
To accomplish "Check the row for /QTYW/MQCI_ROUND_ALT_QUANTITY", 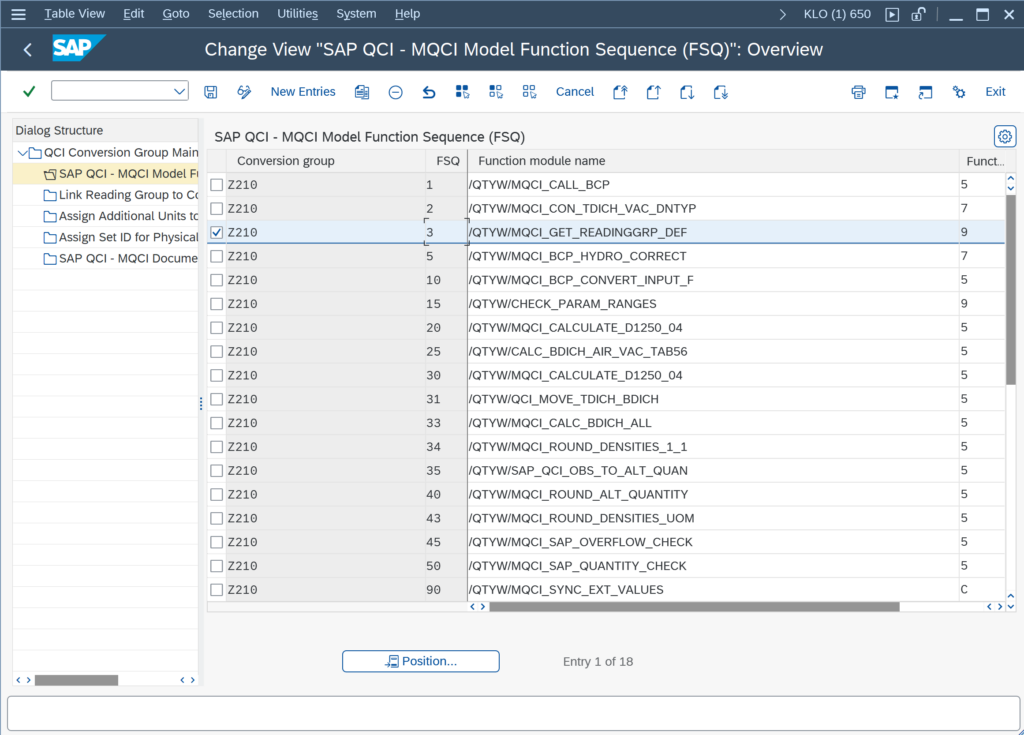I will pos(217,495).
